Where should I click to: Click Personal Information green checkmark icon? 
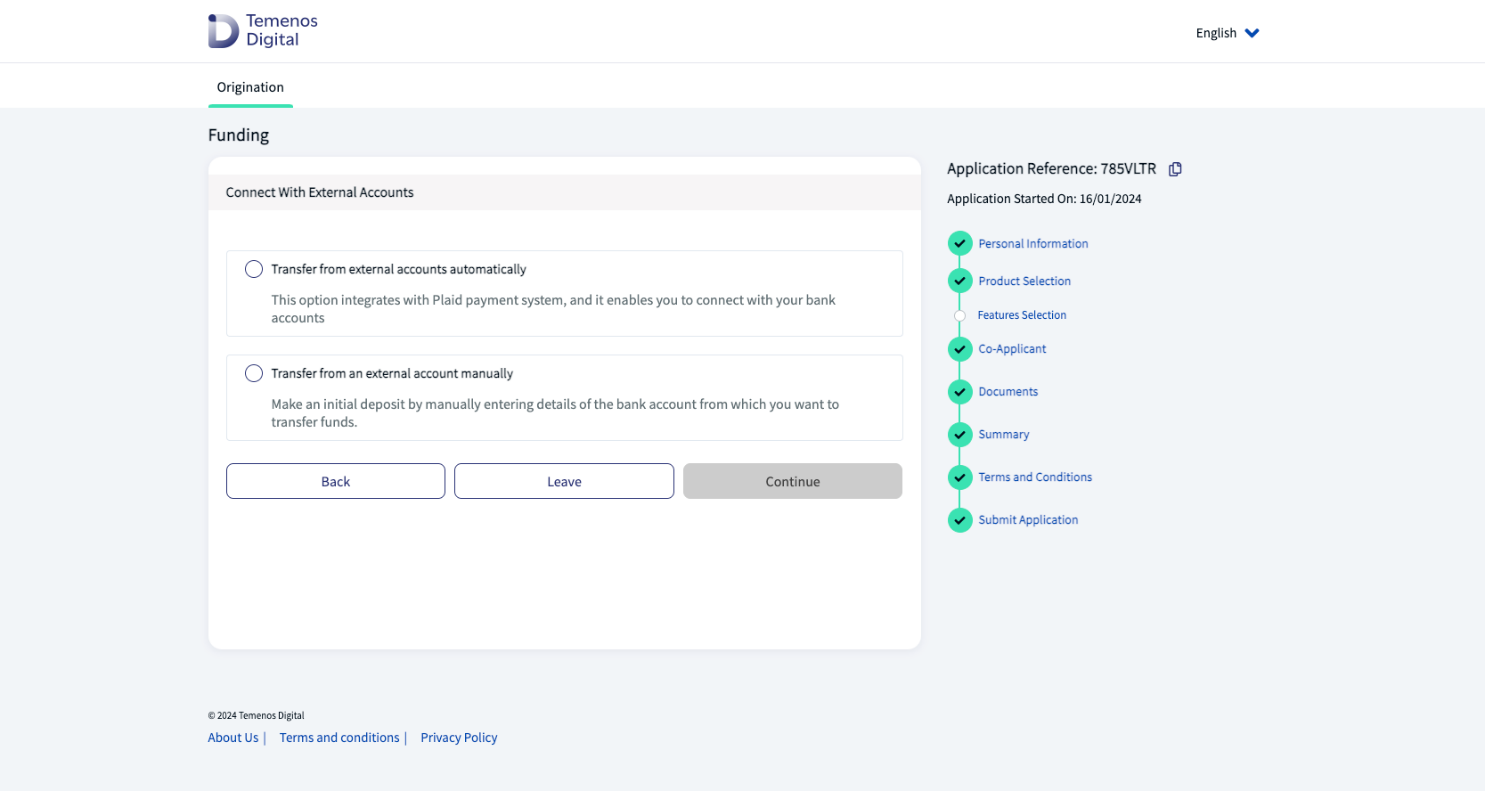(x=960, y=244)
